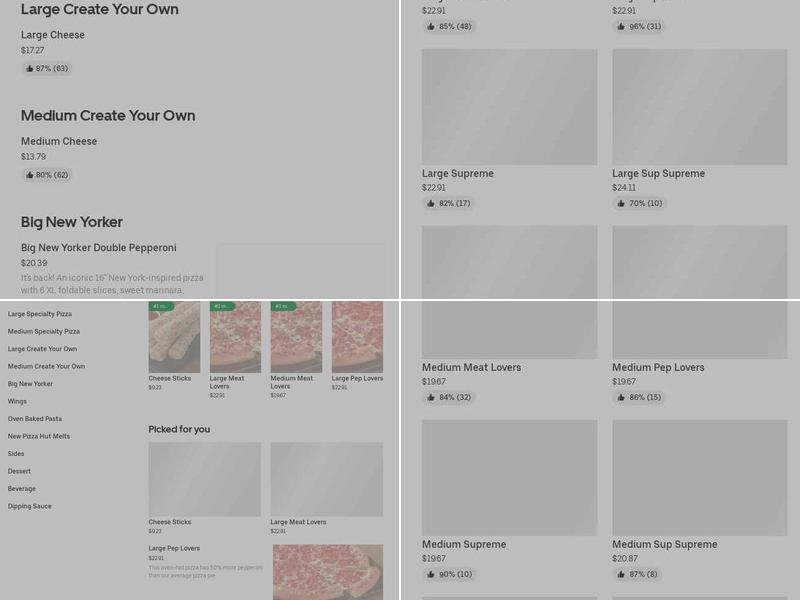
Task: Click thumbs-up icon on Large Sup Supreme rating
Action: 621,203
